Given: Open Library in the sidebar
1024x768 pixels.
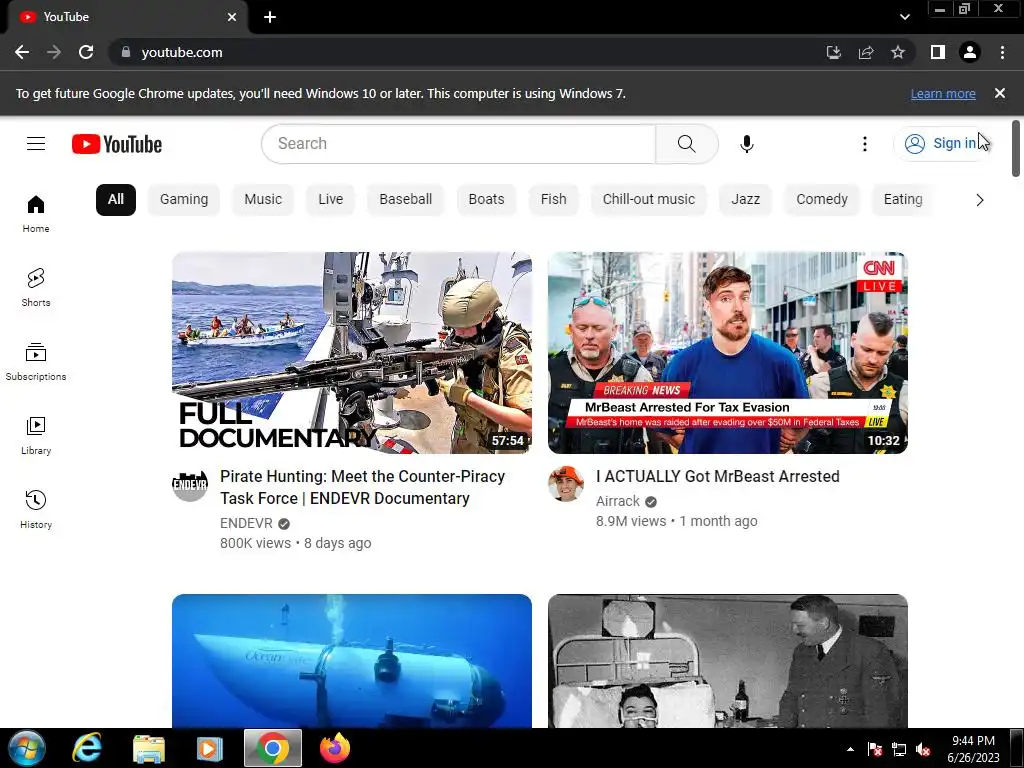Looking at the screenshot, I should (36, 436).
